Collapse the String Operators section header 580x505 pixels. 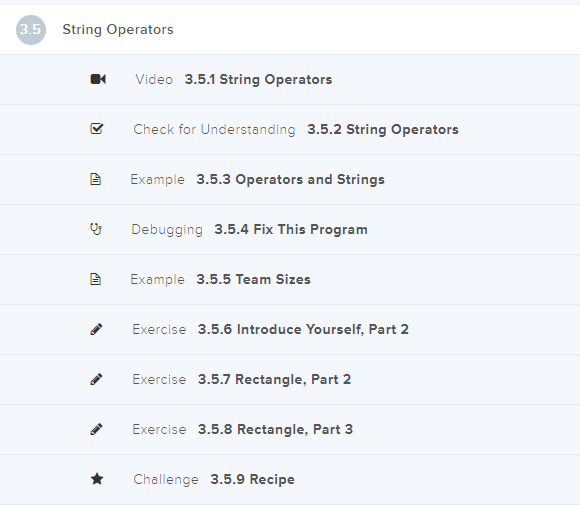point(290,30)
